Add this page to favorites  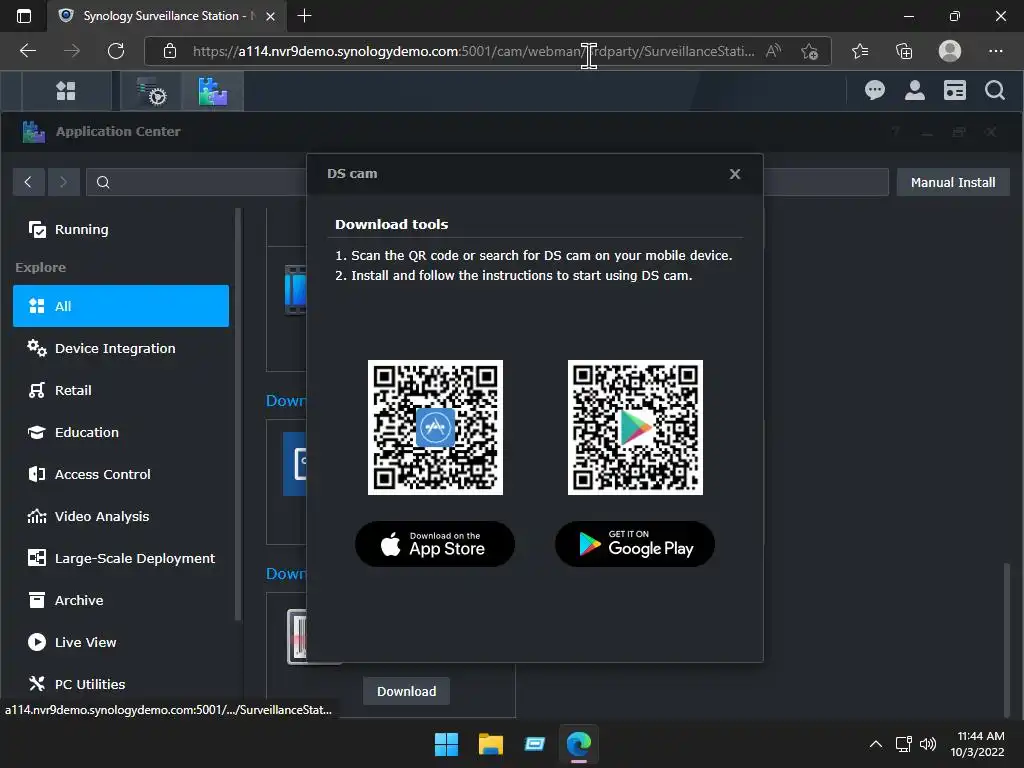tap(809, 51)
